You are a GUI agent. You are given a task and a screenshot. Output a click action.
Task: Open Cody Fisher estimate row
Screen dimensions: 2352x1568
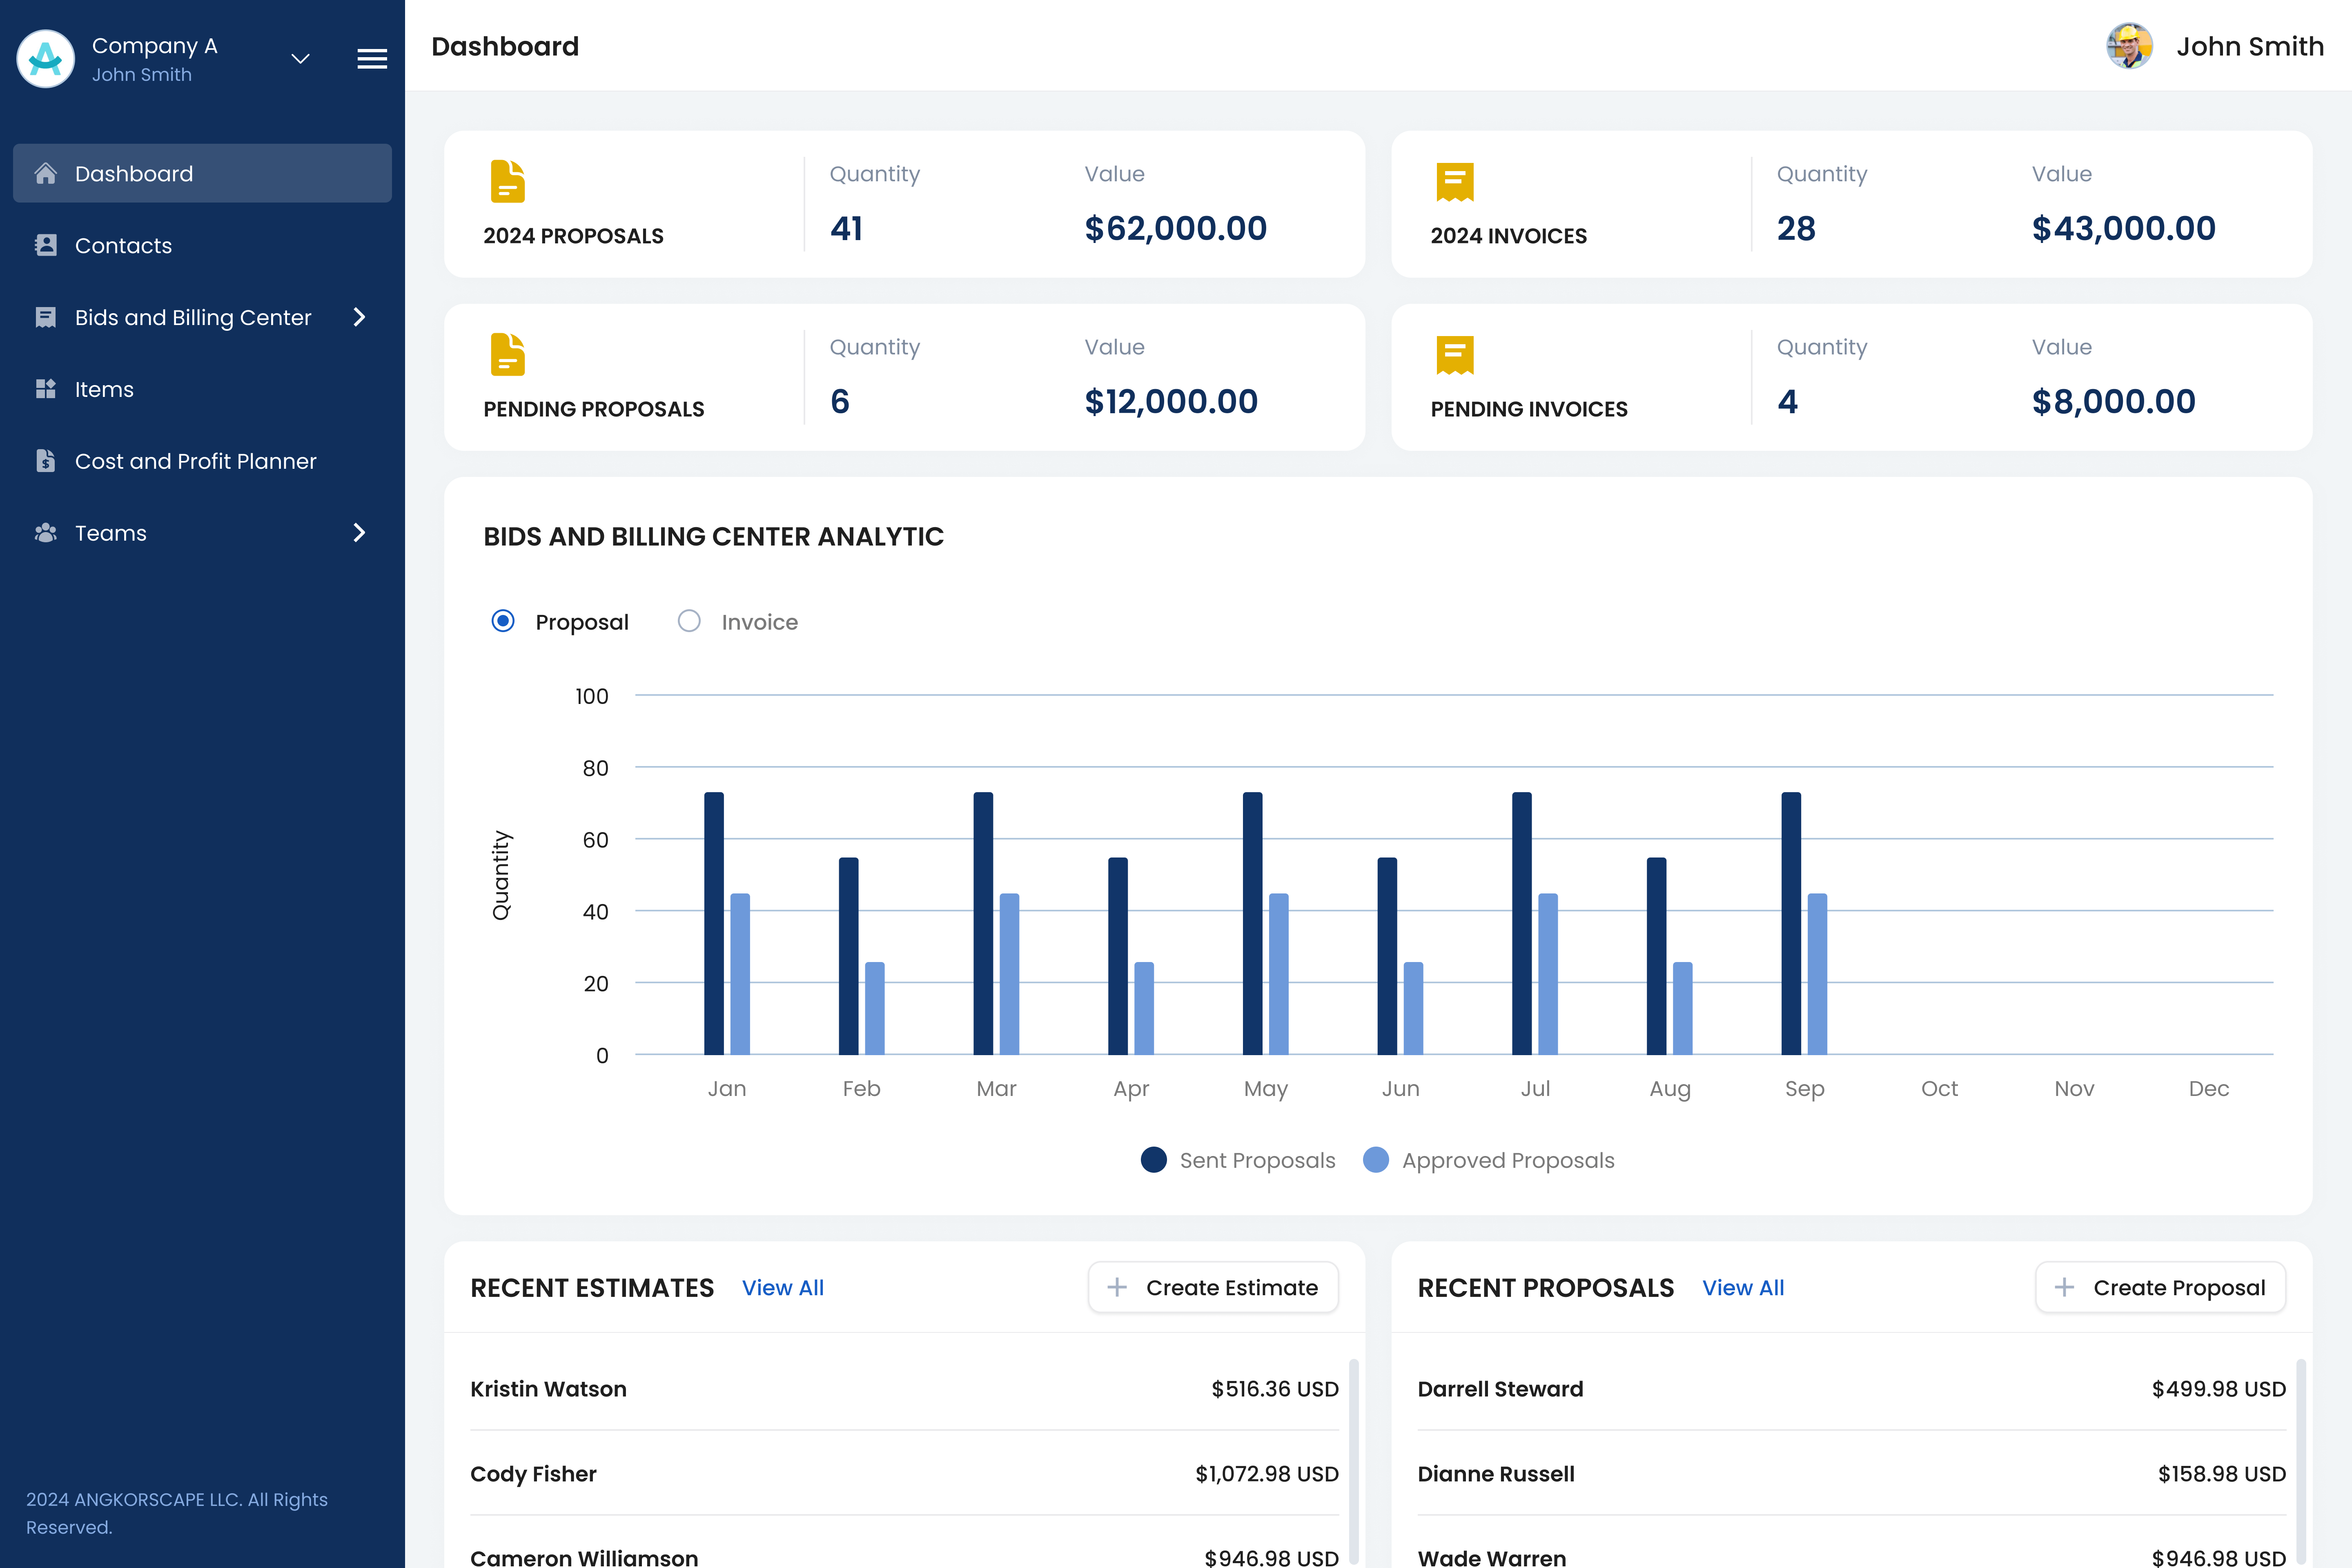pyautogui.click(x=904, y=1473)
